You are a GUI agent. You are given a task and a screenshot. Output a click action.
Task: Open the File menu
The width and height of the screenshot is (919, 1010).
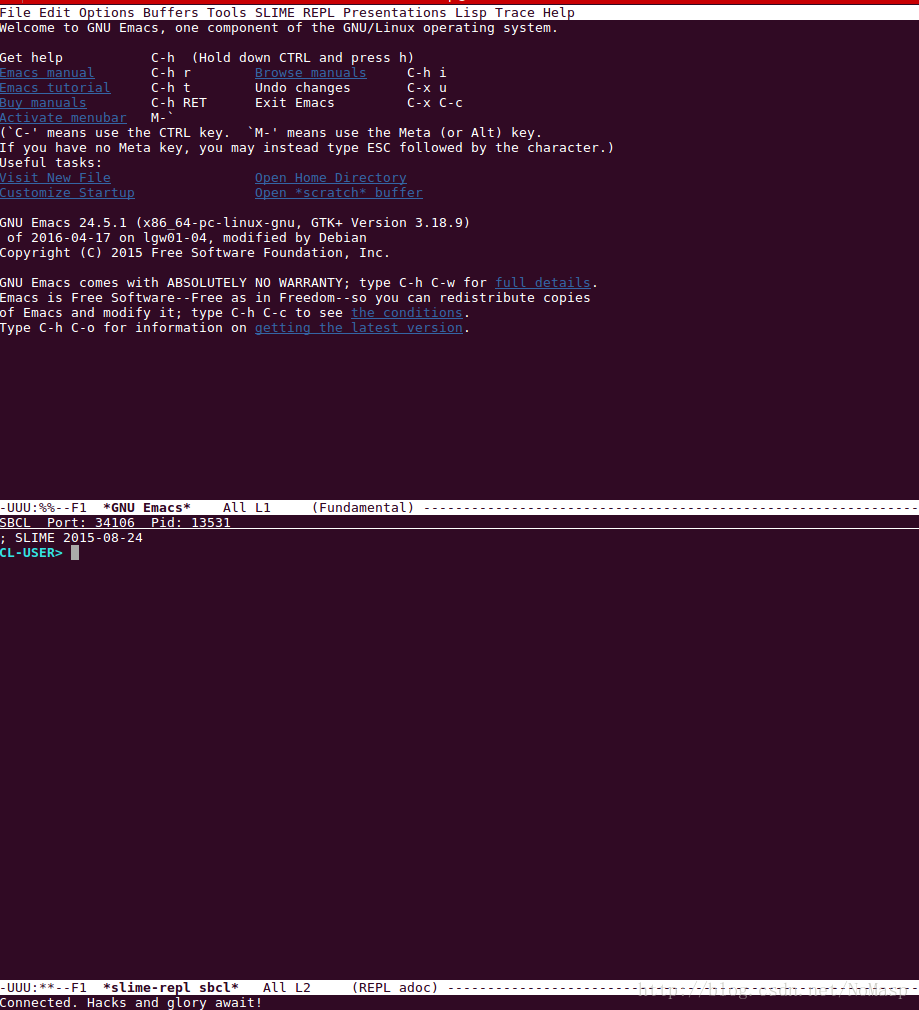[x=15, y=13]
